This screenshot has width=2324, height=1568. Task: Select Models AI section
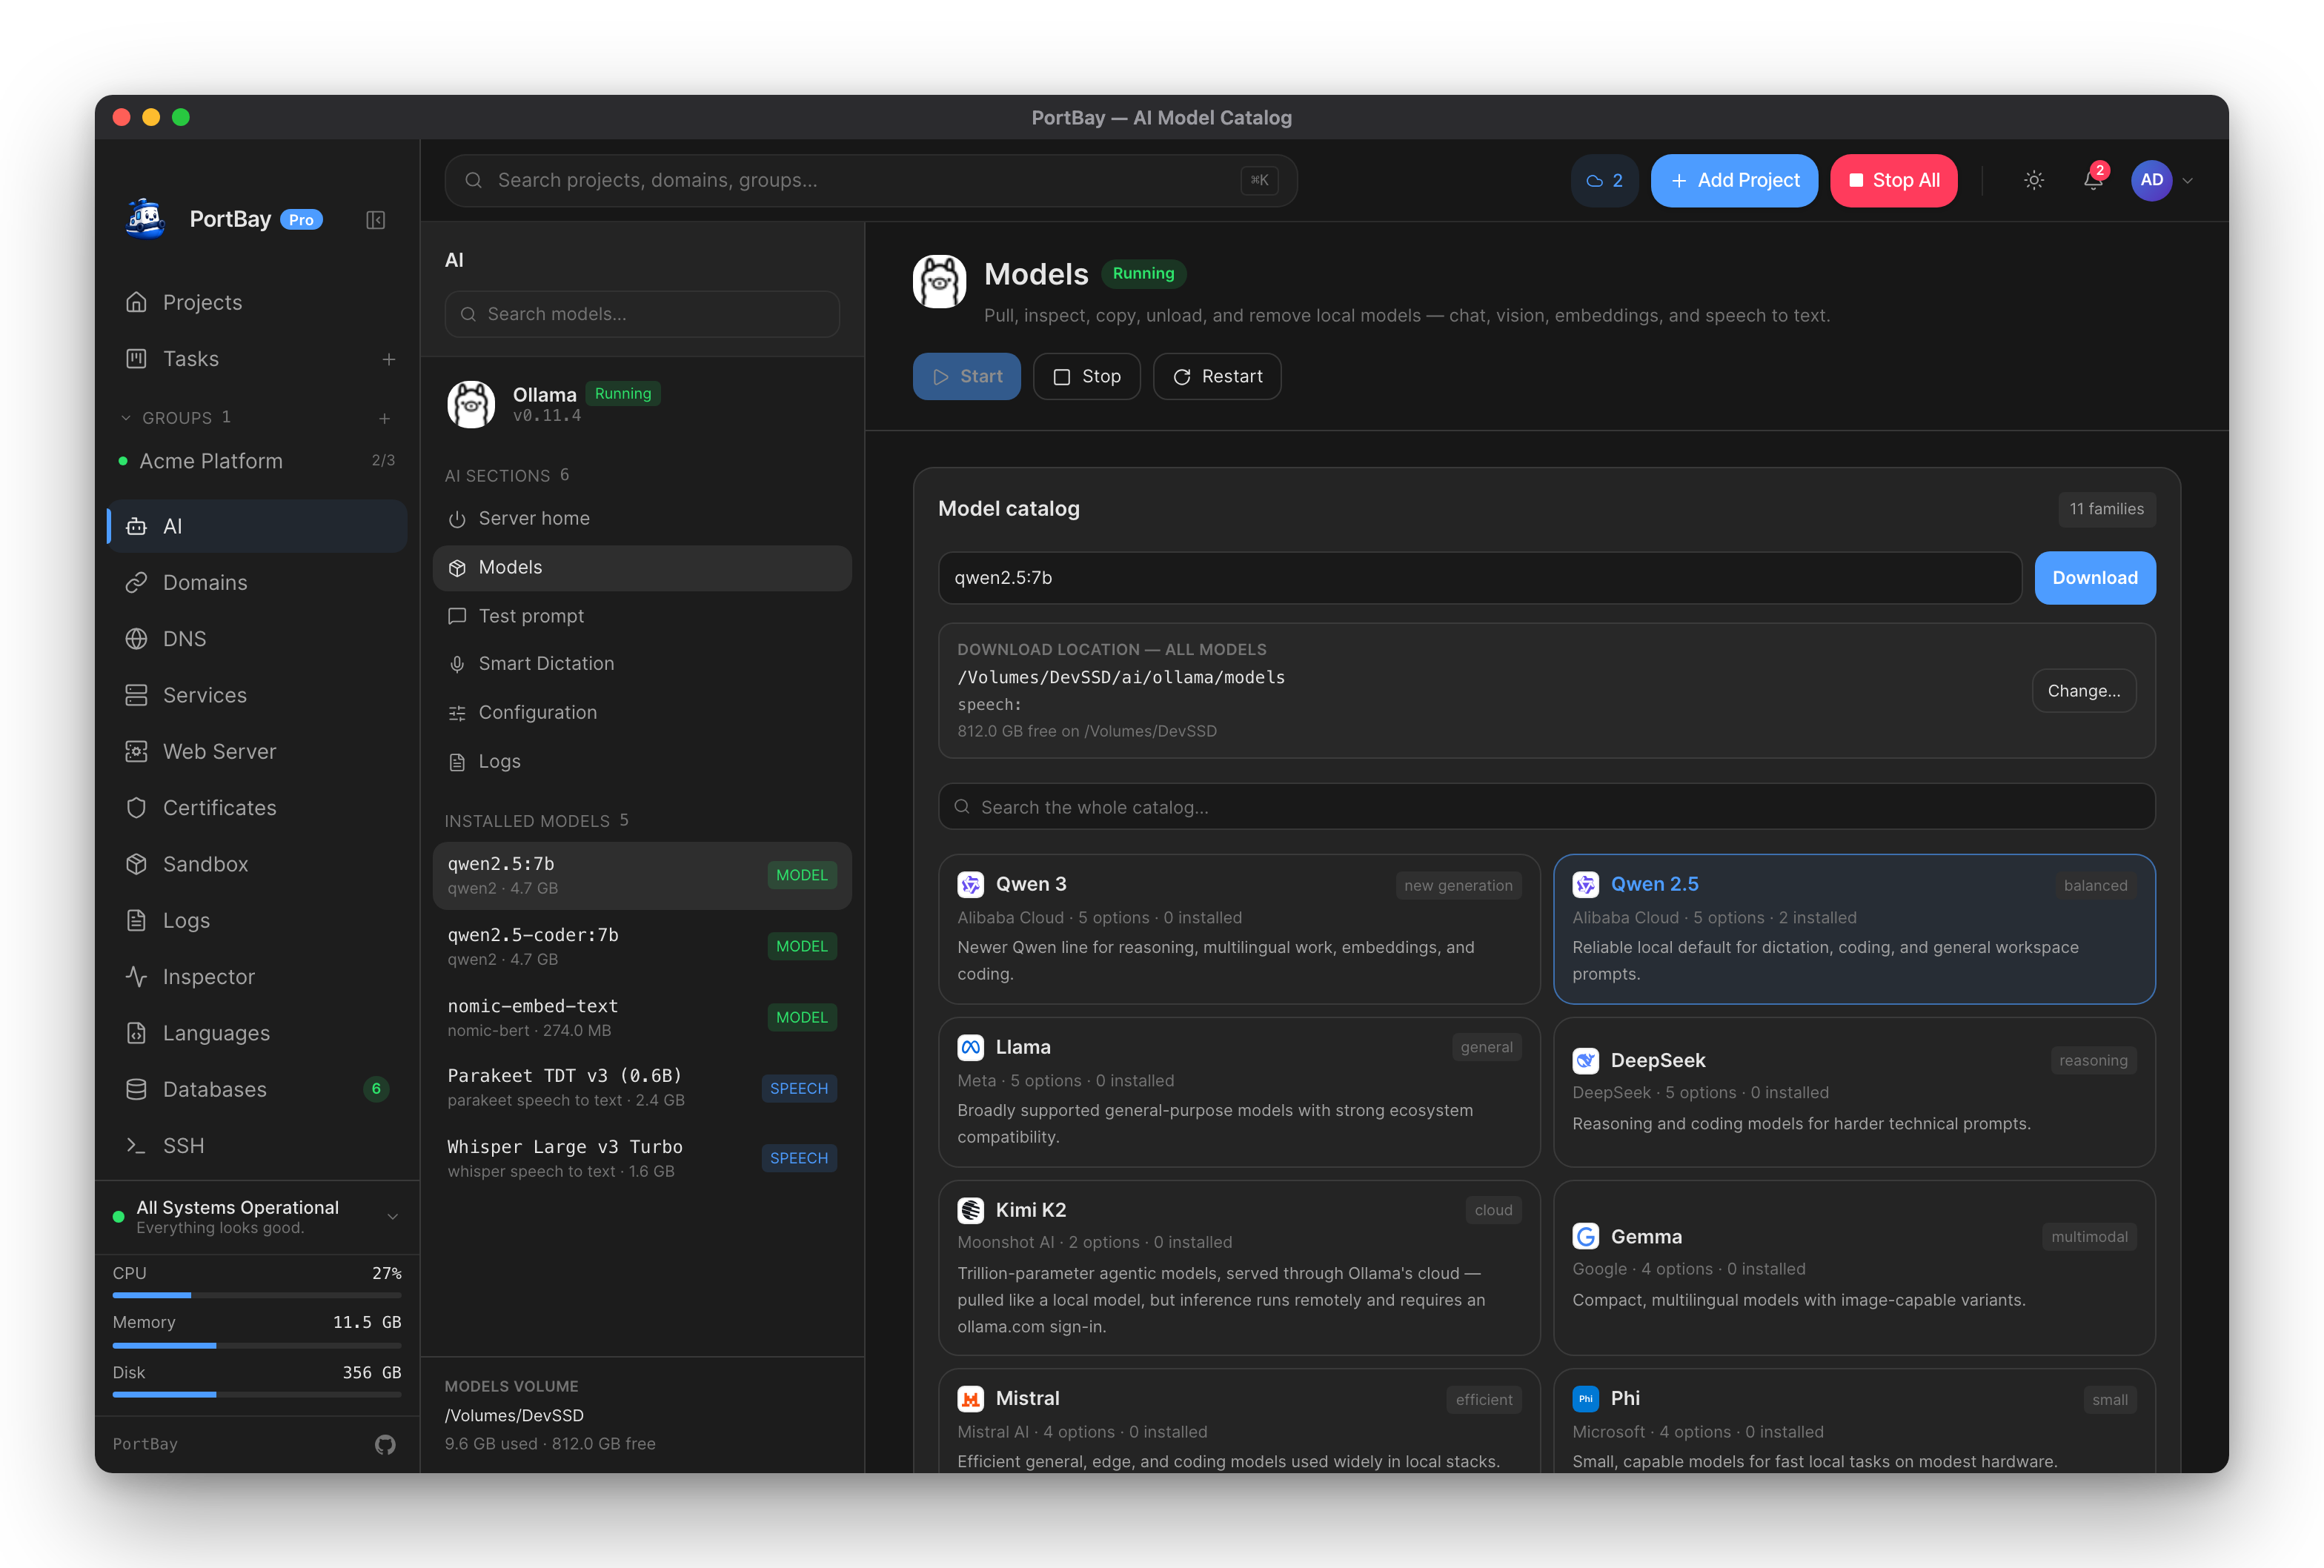pos(642,567)
